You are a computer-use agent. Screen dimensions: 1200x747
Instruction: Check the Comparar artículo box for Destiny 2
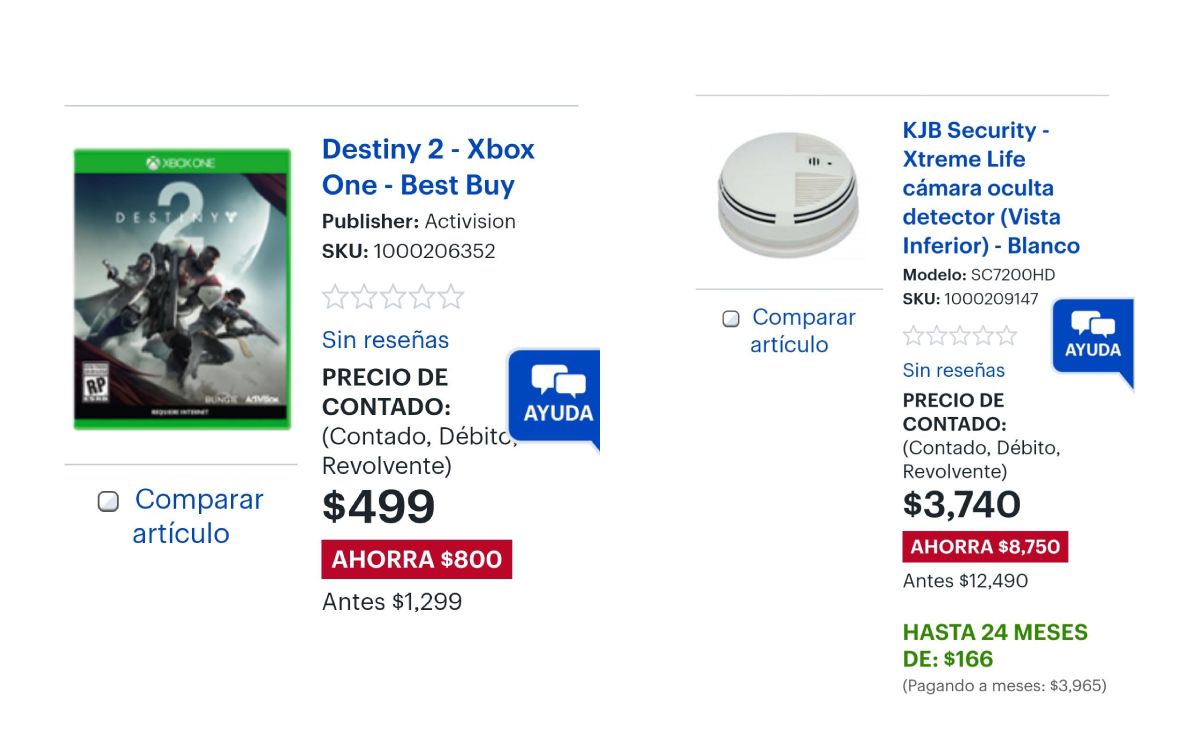tap(108, 502)
